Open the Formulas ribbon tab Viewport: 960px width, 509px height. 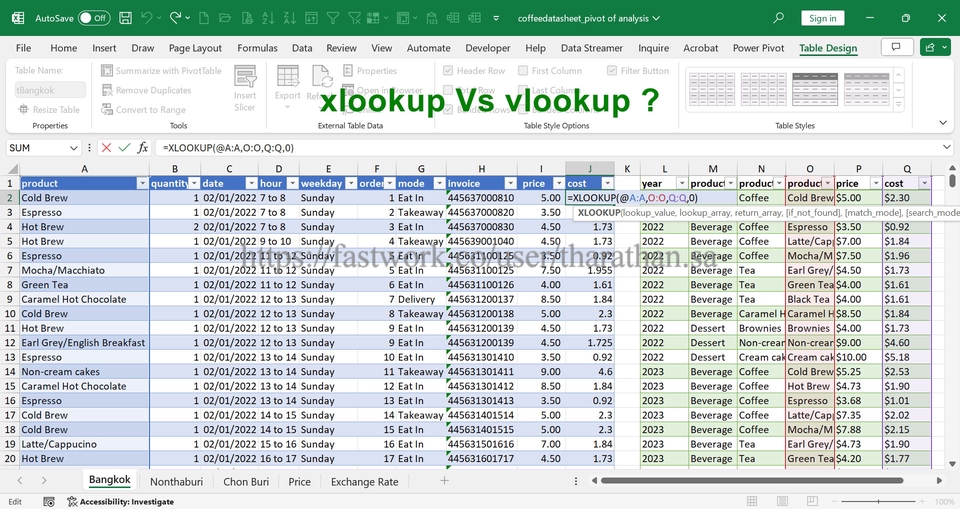point(257,48)
